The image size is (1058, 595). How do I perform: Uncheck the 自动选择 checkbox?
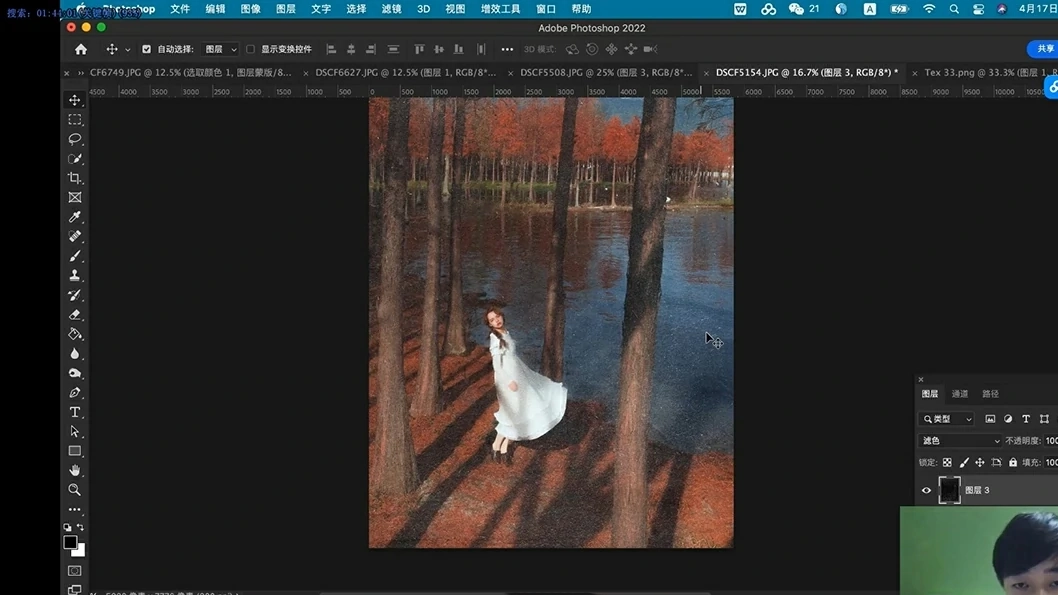click(x=146, y=49)
